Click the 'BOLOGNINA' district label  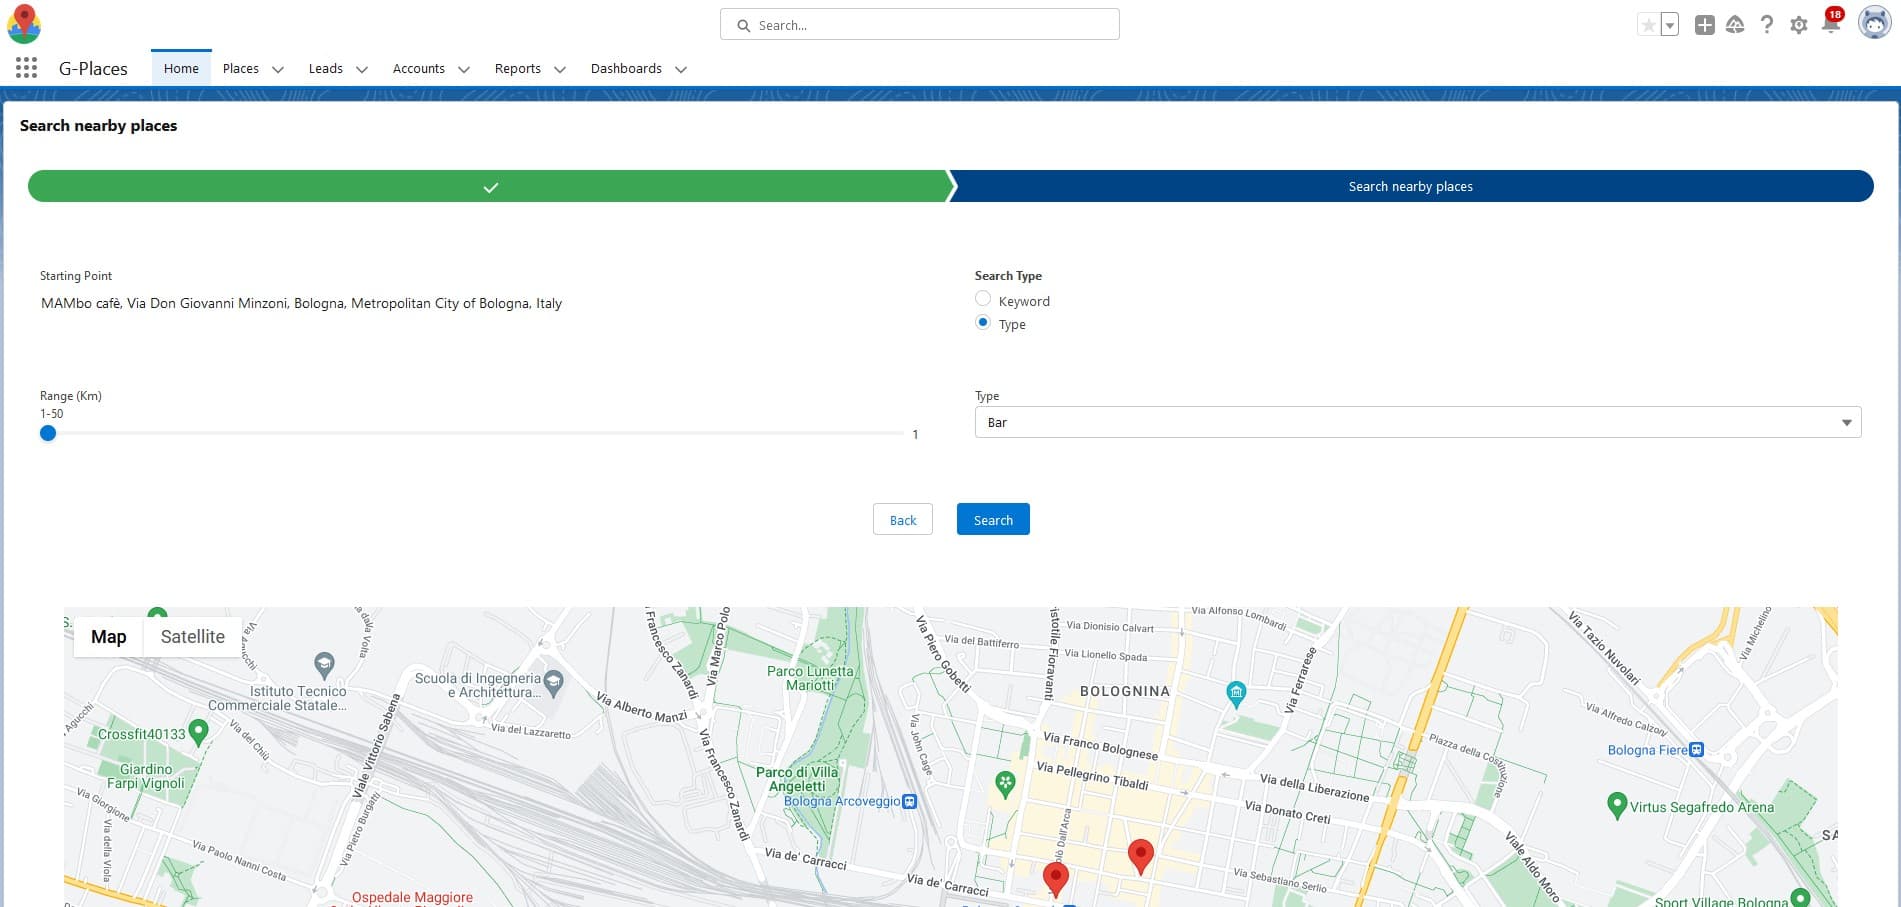(1125, 691)
